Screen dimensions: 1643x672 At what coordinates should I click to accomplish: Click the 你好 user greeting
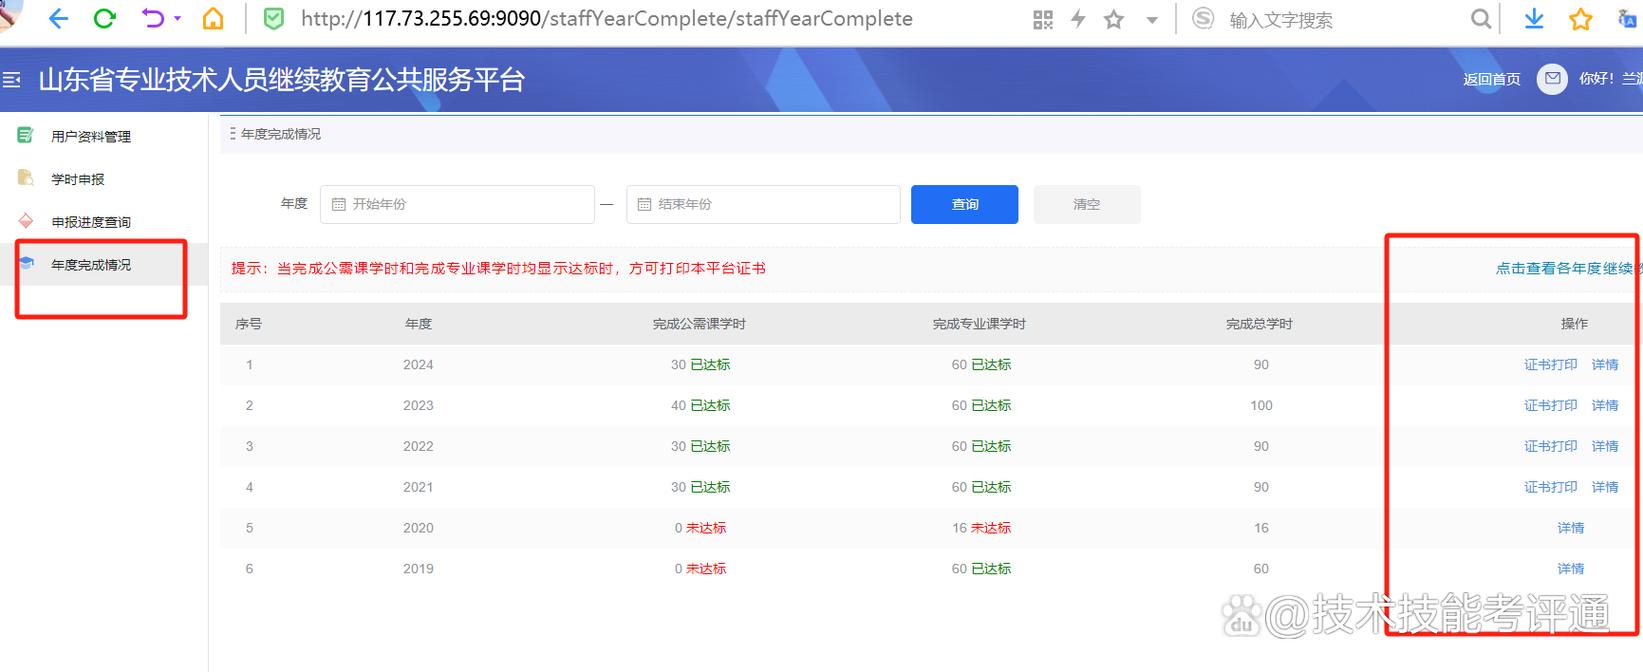click(x=1610, y=79)
